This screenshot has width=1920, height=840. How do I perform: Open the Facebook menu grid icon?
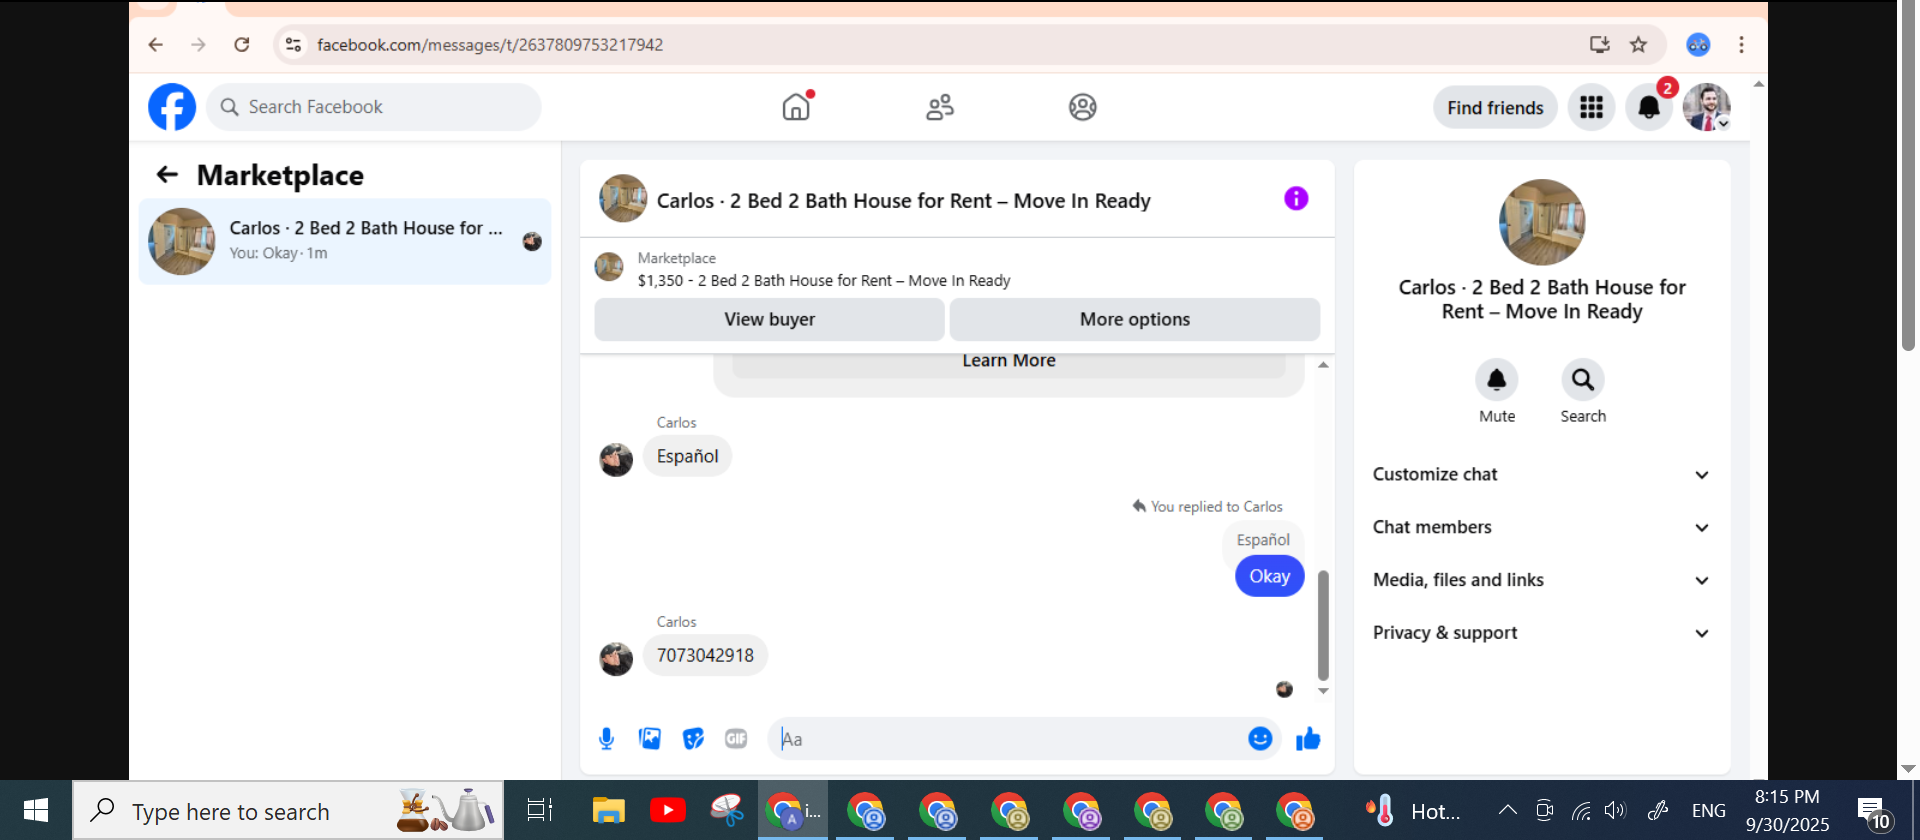1591,107
